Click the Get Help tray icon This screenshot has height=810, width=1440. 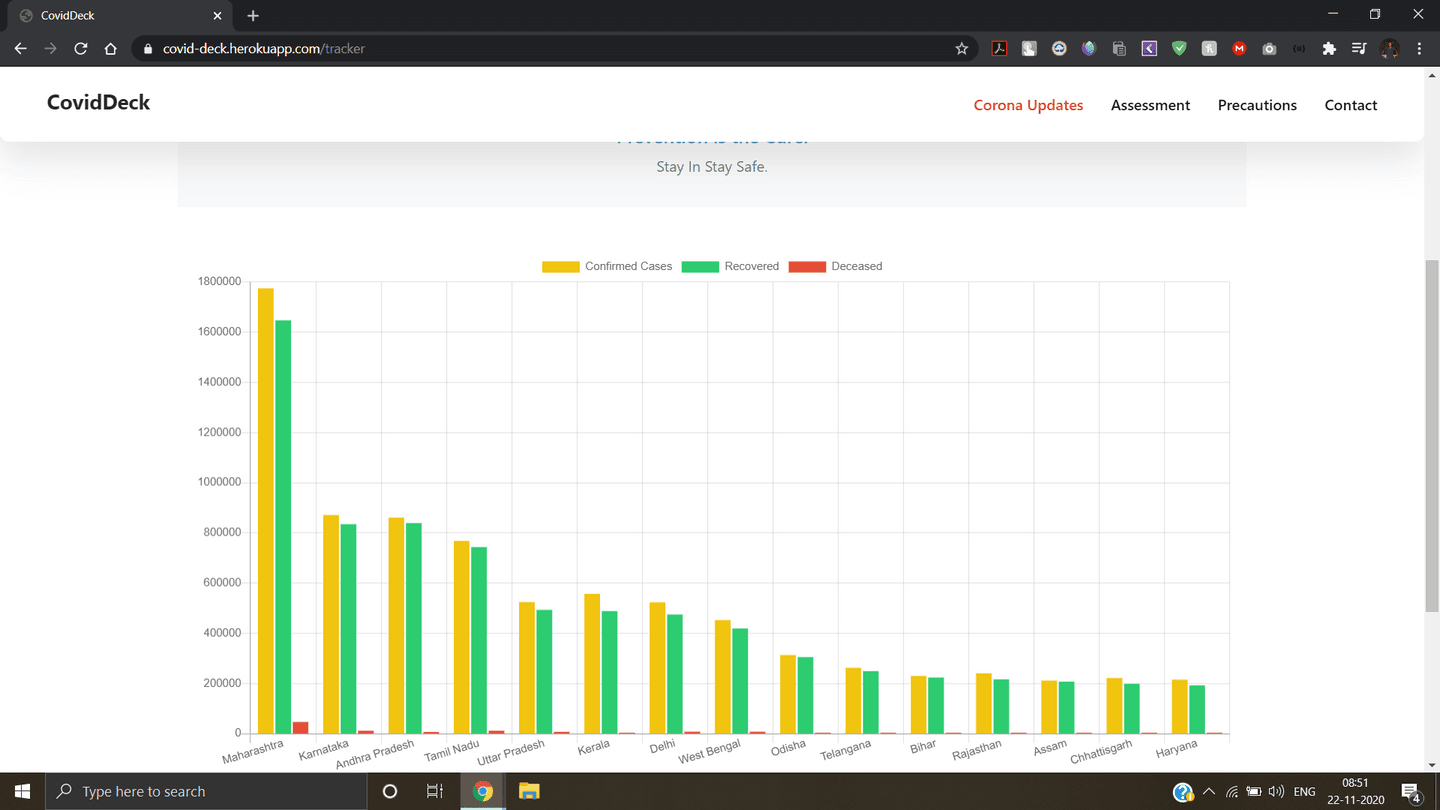pyautogui.click(x=1183, y=792)
